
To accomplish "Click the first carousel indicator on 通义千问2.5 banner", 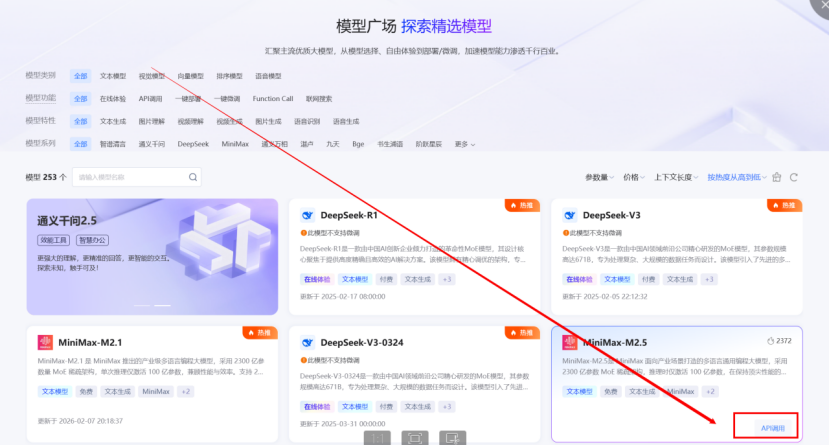I will 142,306.
